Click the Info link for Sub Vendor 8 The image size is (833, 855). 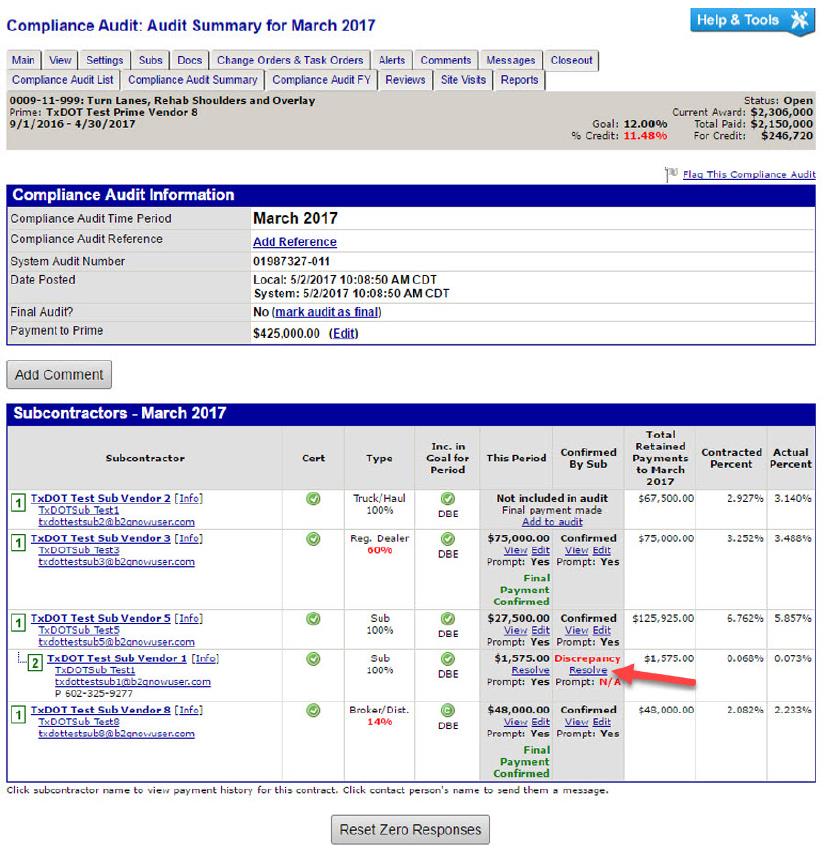tap(189, 710)
